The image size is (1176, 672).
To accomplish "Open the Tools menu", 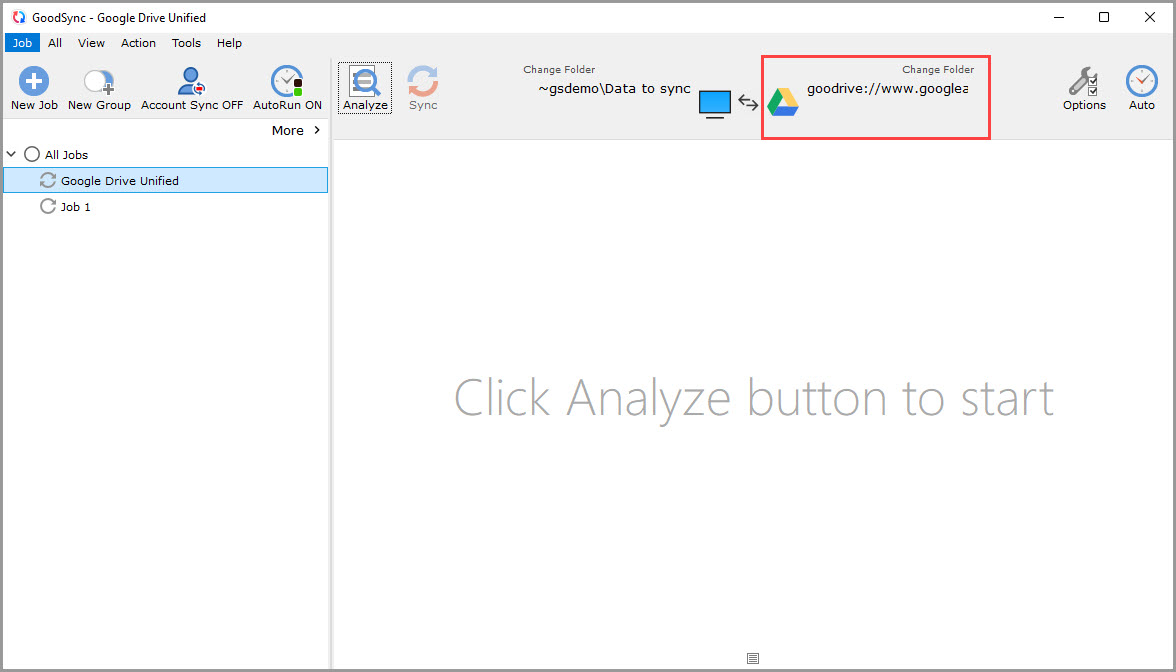I will (x=186, y=43).
